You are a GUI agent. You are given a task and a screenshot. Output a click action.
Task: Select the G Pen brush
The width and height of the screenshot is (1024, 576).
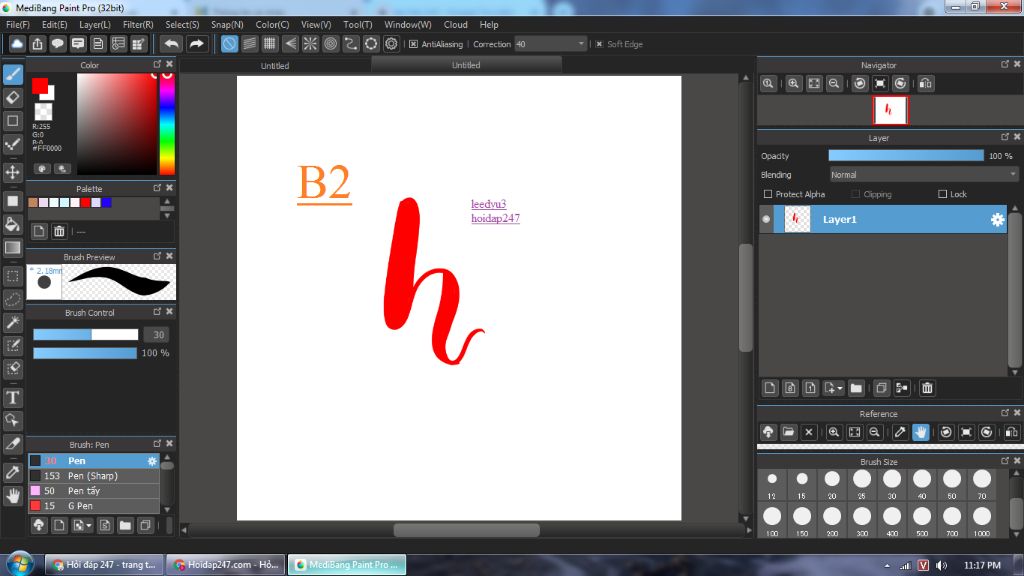click(94, 505)
